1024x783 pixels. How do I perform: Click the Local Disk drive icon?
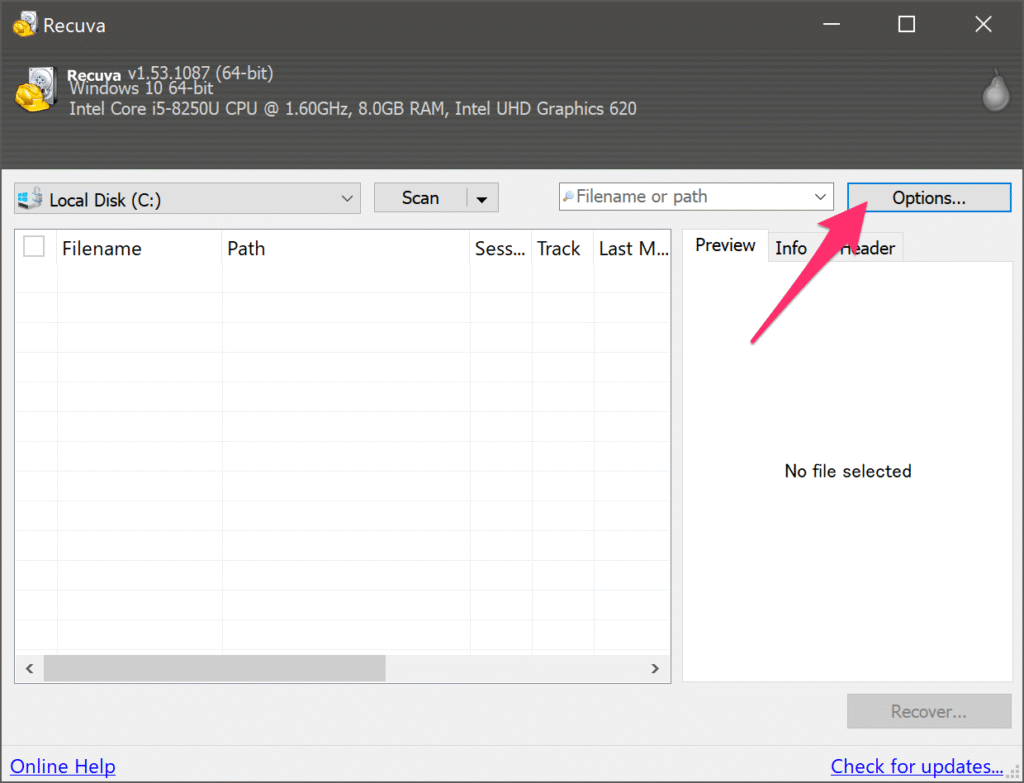tap(30, 199)
